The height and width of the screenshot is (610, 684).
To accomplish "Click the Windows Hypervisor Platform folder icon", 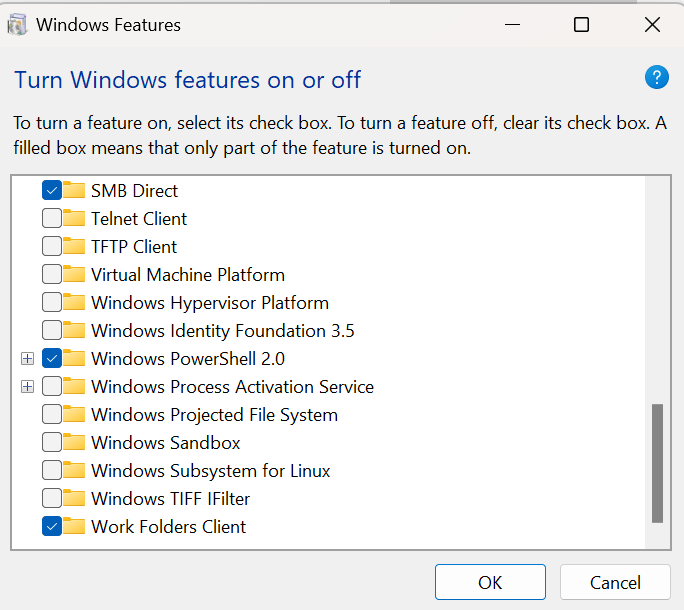I will [74, 302].
